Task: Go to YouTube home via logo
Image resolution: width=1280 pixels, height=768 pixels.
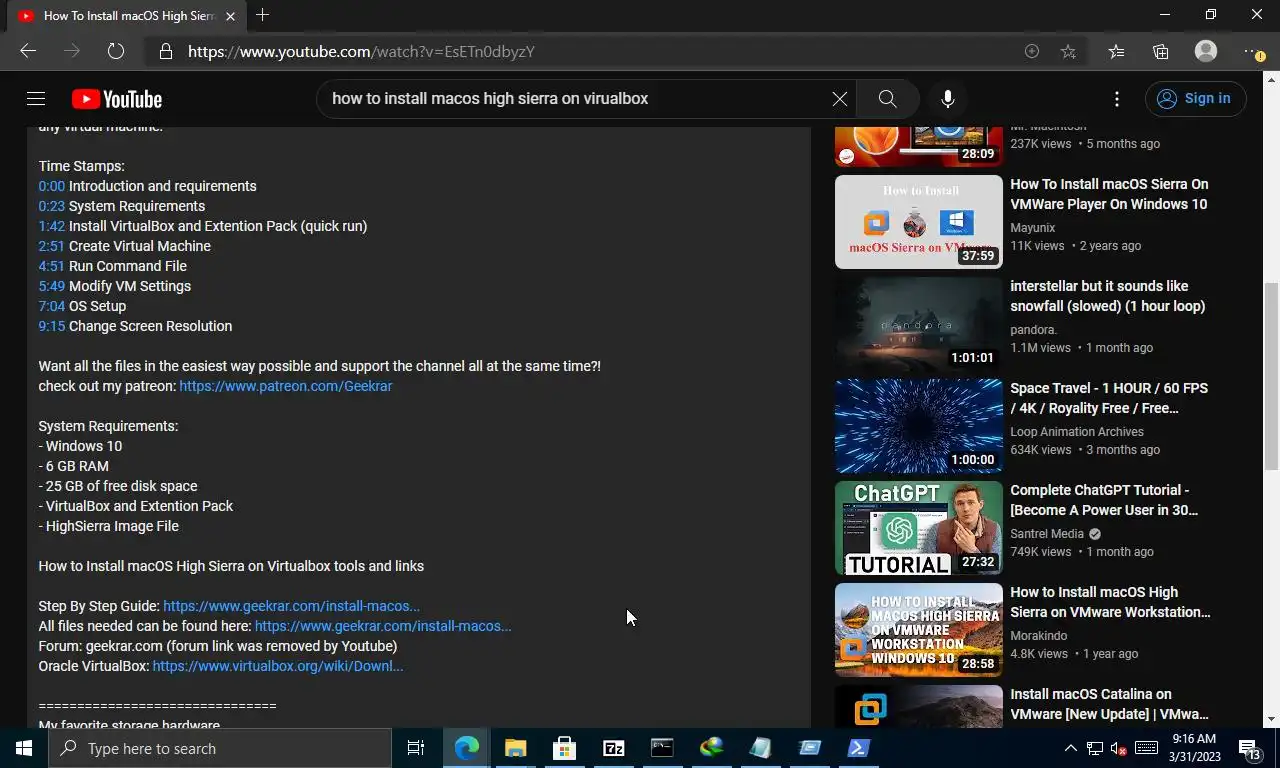Action: click(x=117, y=99)
